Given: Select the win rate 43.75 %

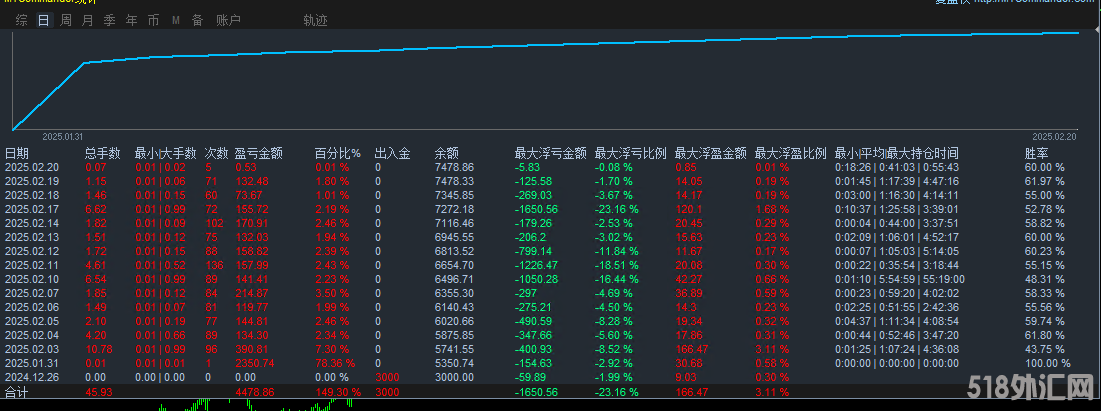Looking at the screenshot, I should (x=1046, y=349).
